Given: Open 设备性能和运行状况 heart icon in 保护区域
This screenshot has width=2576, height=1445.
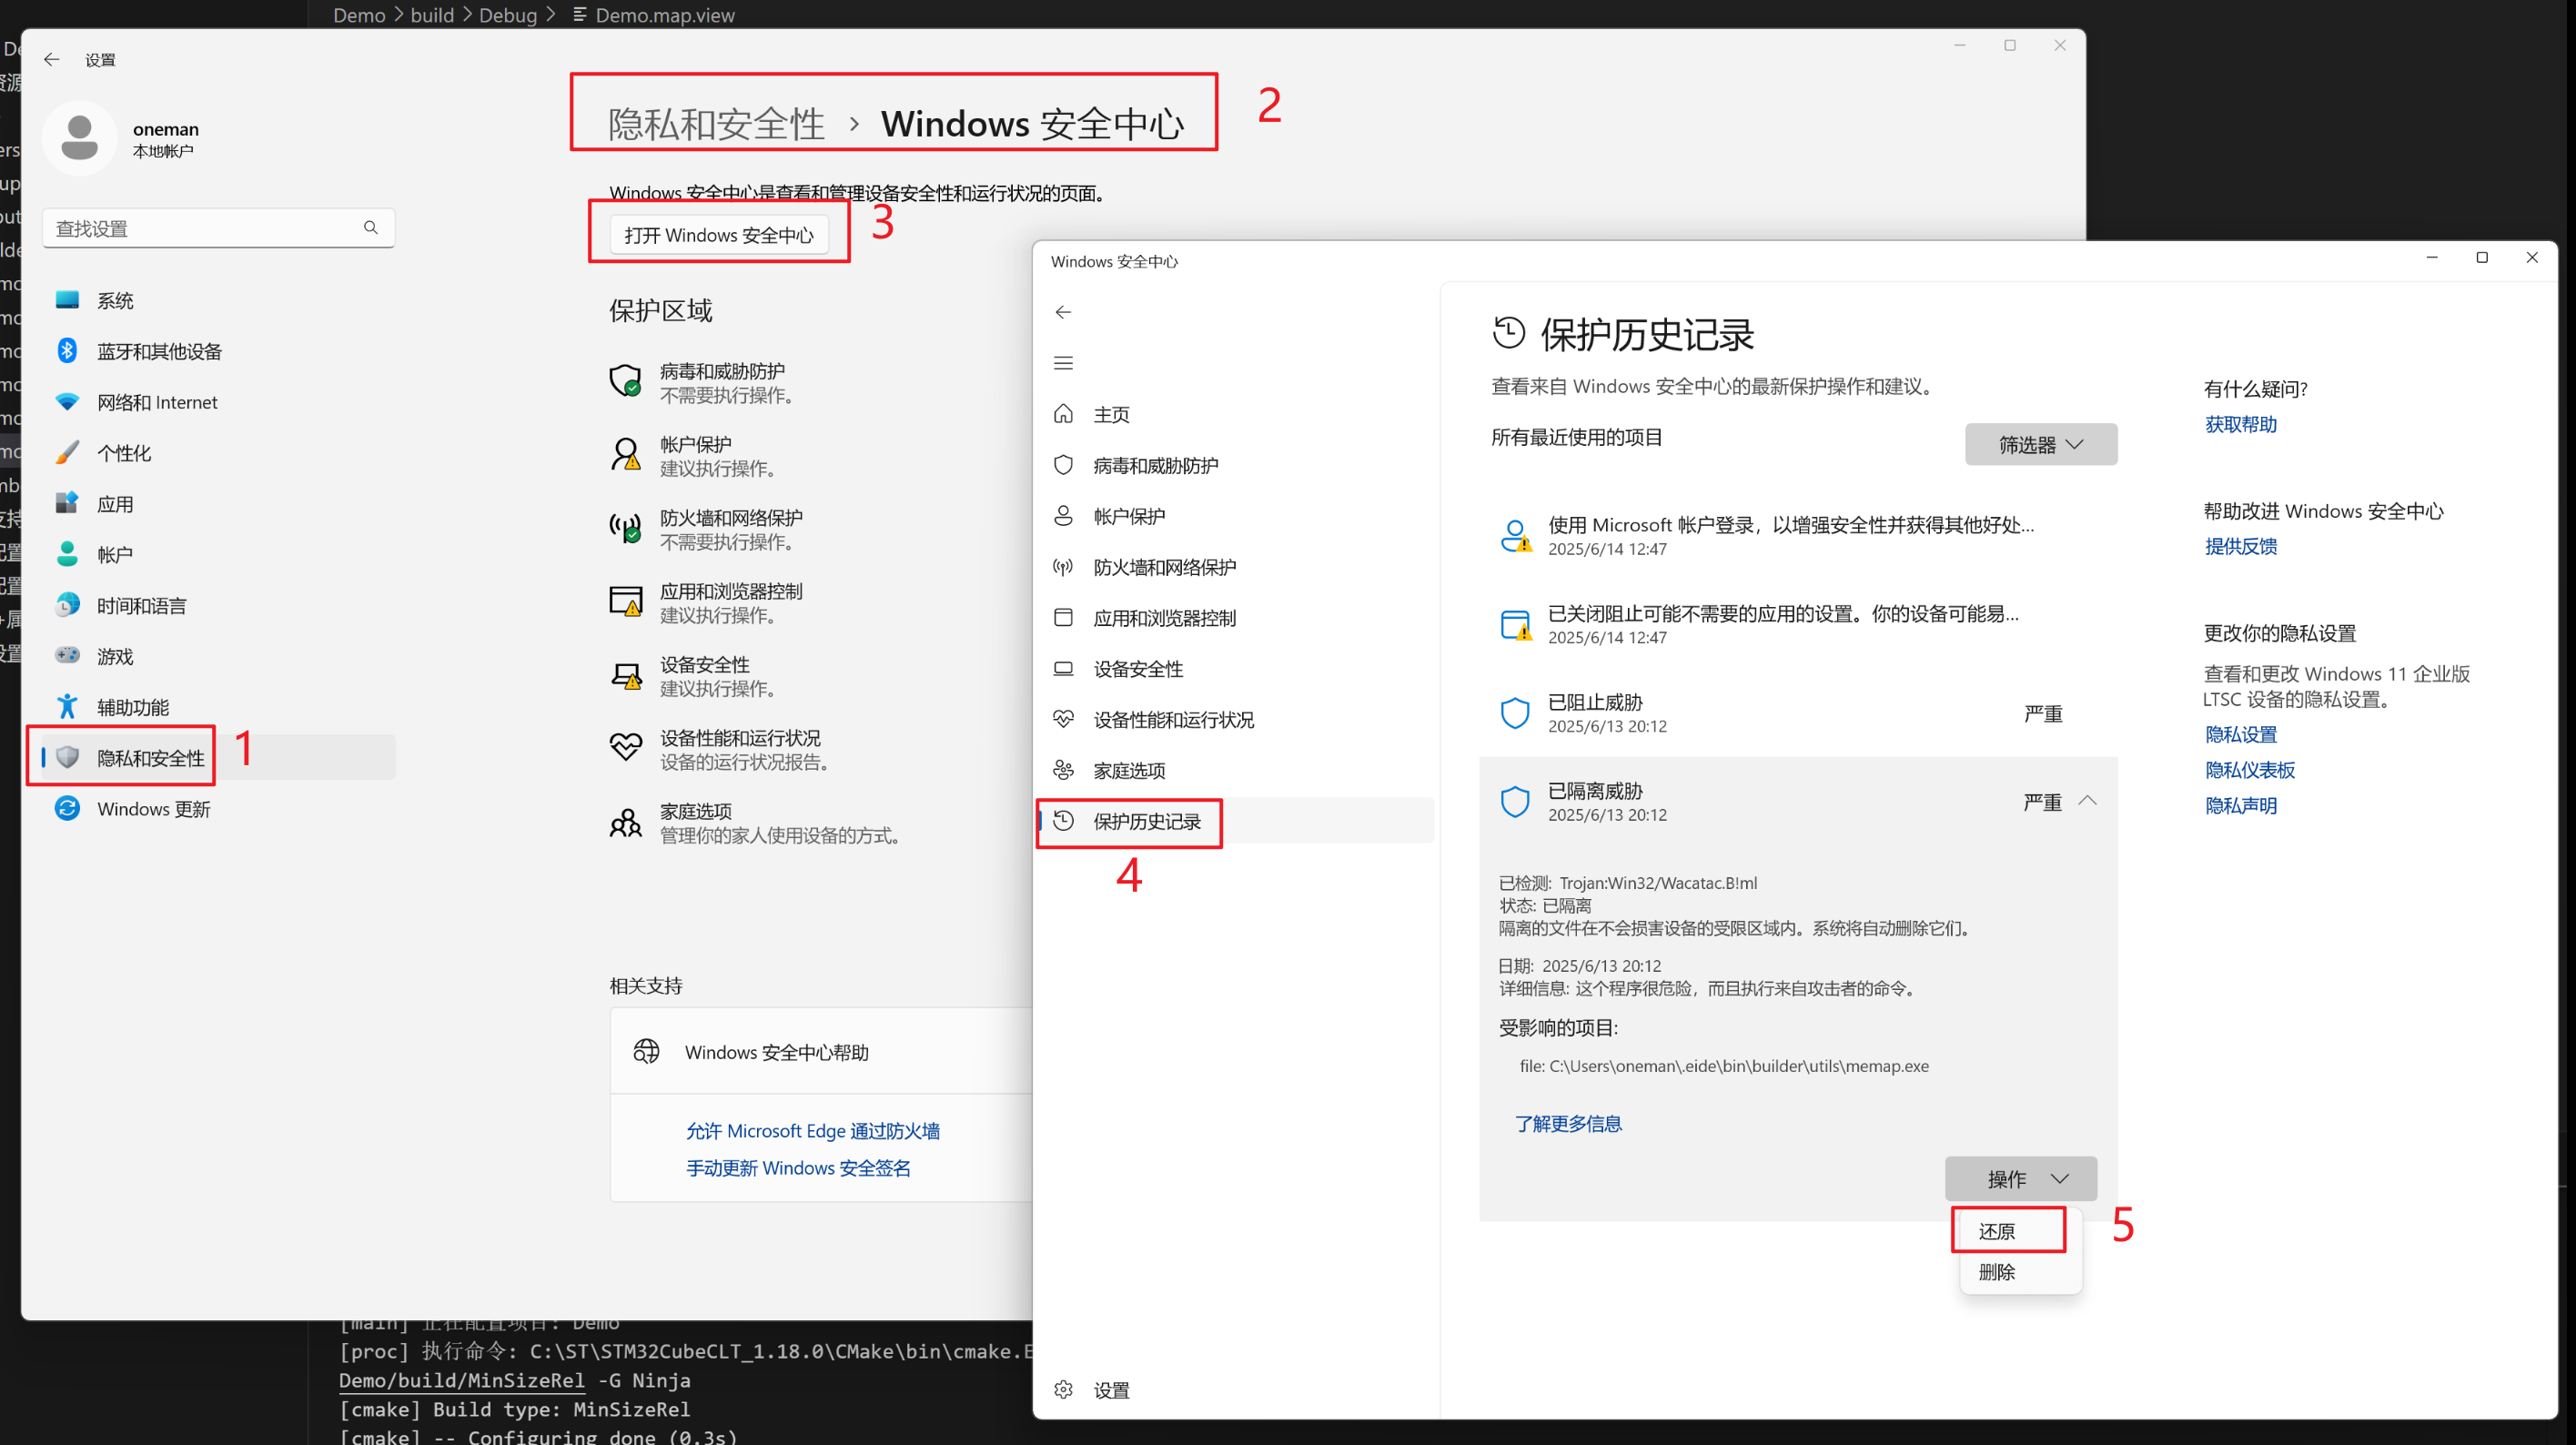Looking at the screenshot, I should [626, 747].
